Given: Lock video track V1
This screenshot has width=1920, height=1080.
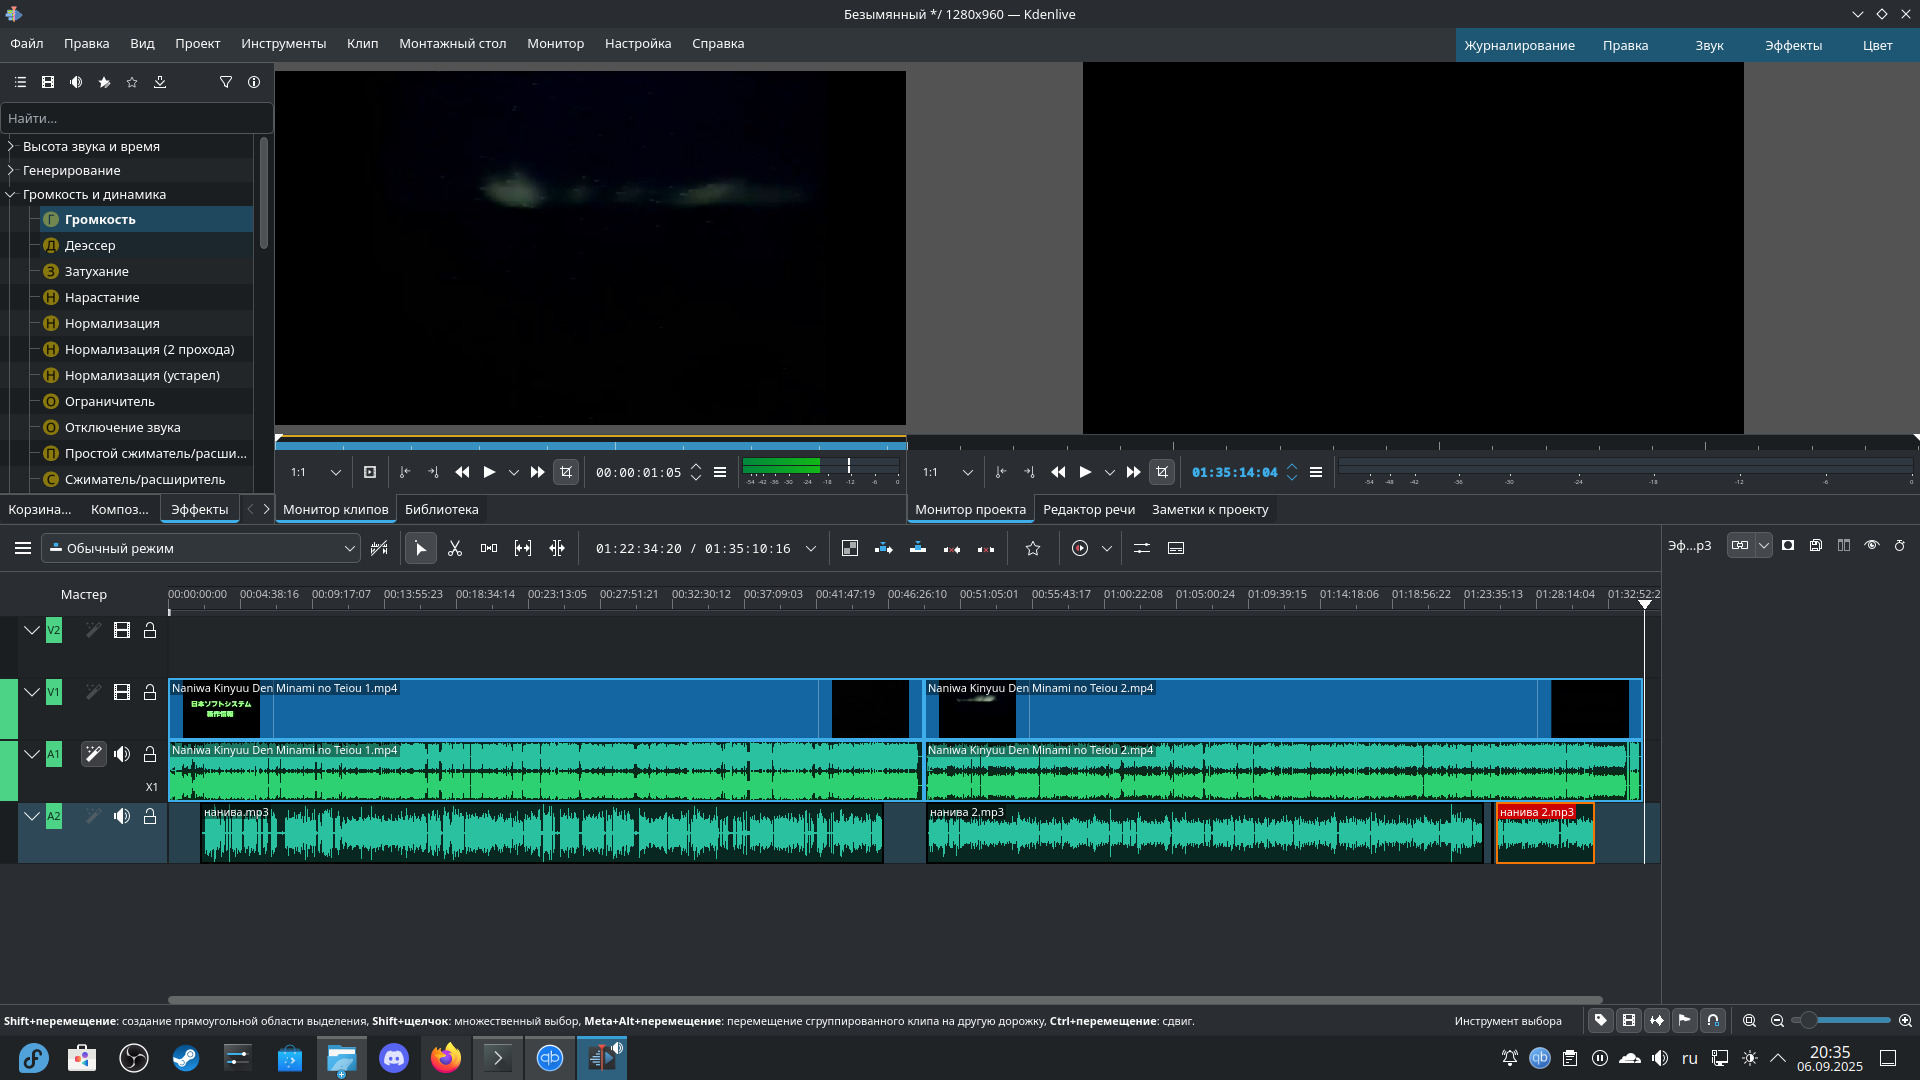Looking at the screenshot, I should 150,692.
